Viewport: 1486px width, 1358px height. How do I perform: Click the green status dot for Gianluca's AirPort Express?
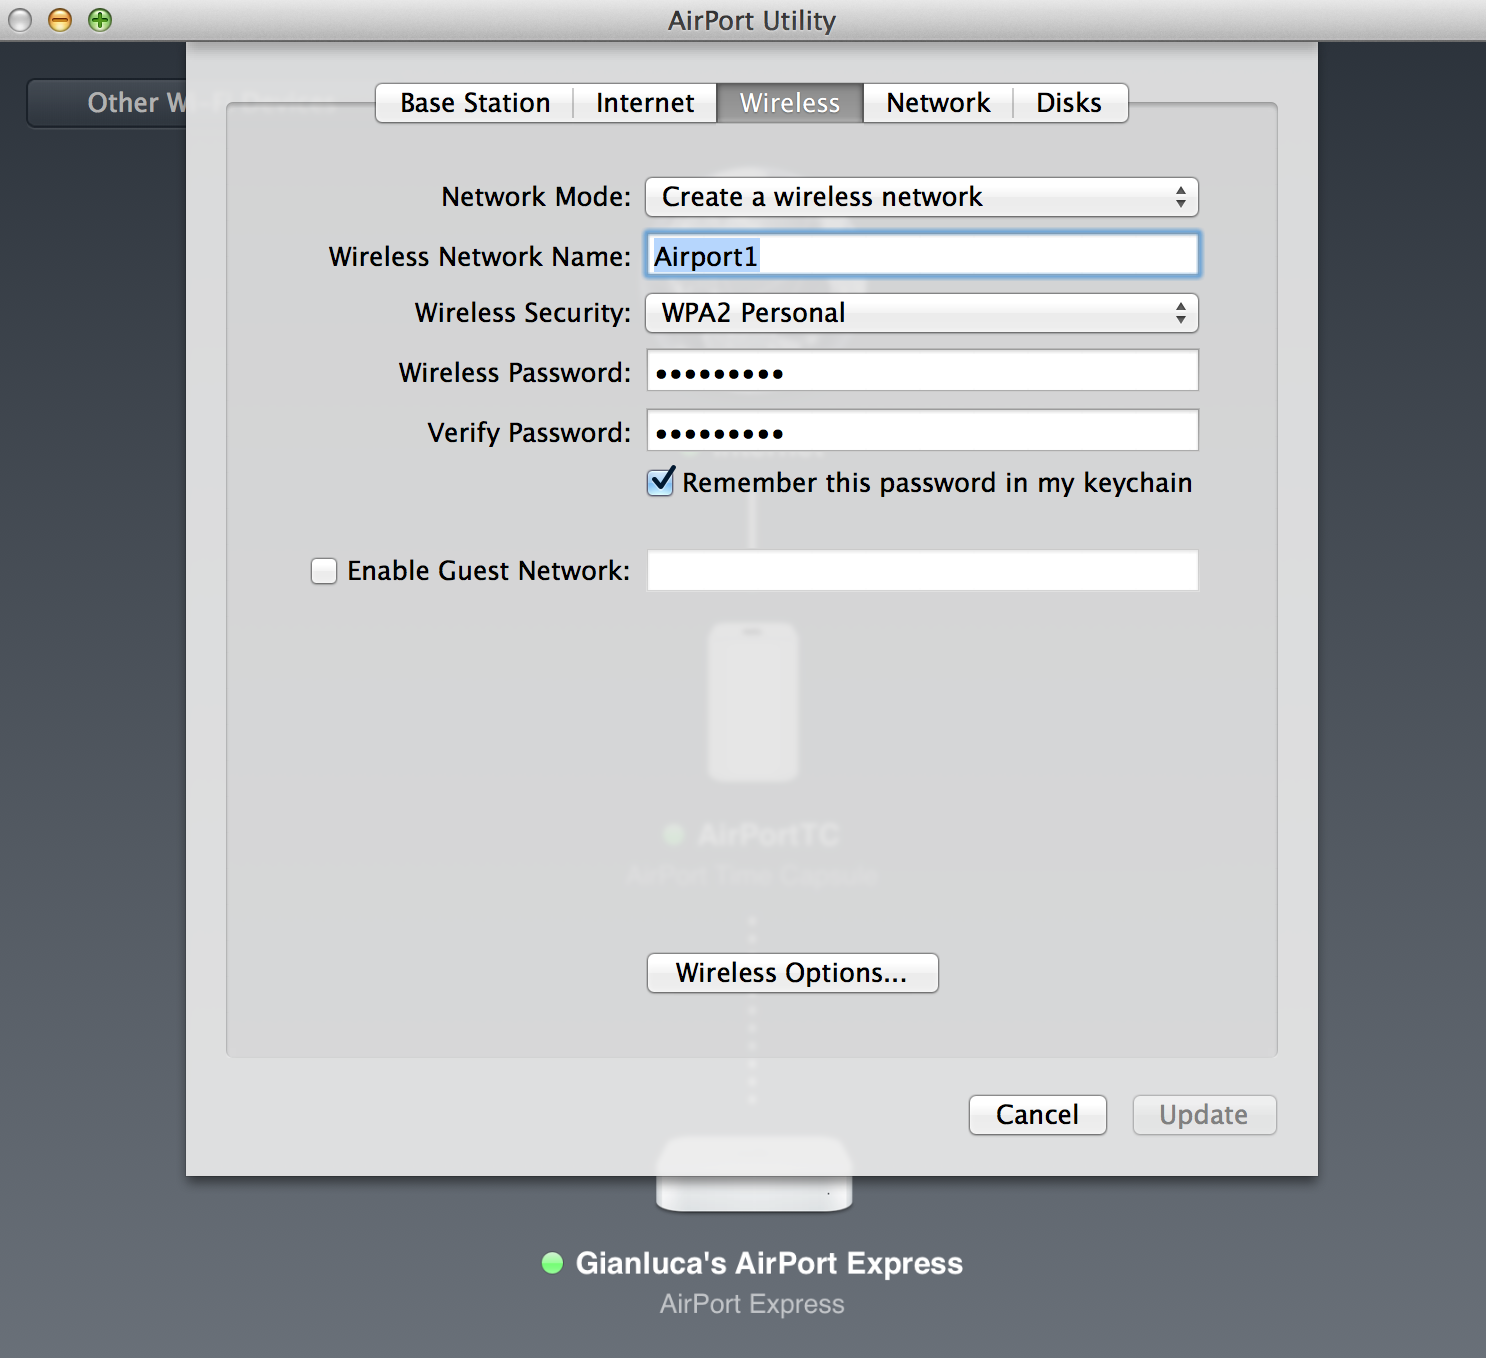(552, 1263)
